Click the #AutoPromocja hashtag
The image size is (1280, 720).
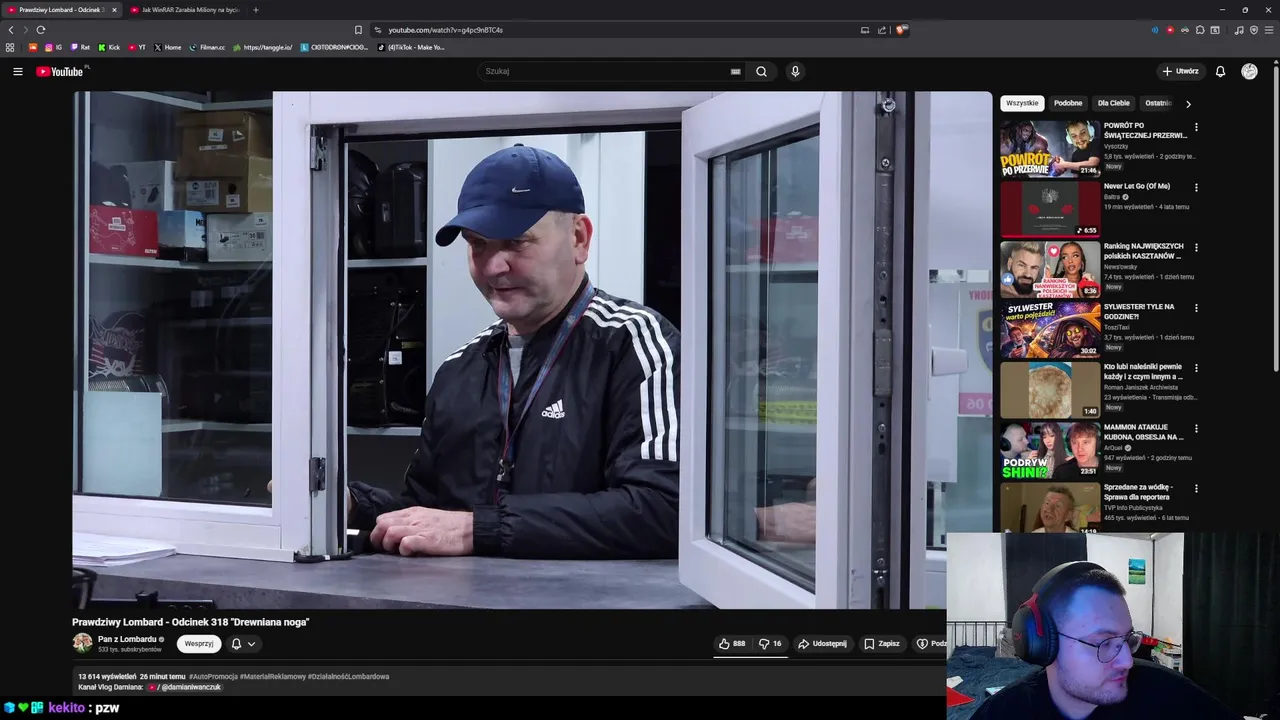pos(213,676)
